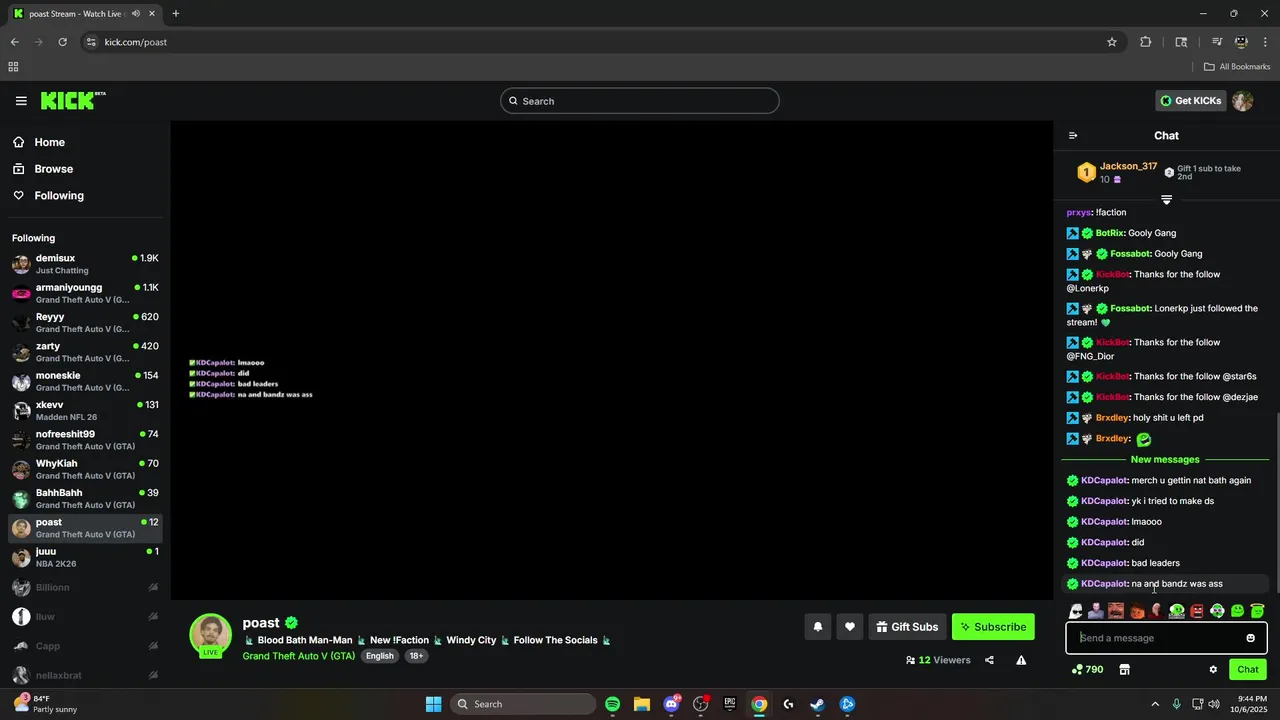This screenshot has height=720, width=1280.
Task: Insert the green DJ emote
Action: coord(1177,611)
